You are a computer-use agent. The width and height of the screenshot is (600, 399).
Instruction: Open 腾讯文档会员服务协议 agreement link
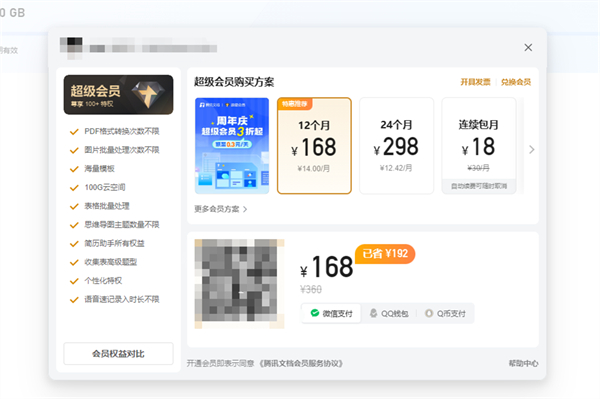click(301, 363)
